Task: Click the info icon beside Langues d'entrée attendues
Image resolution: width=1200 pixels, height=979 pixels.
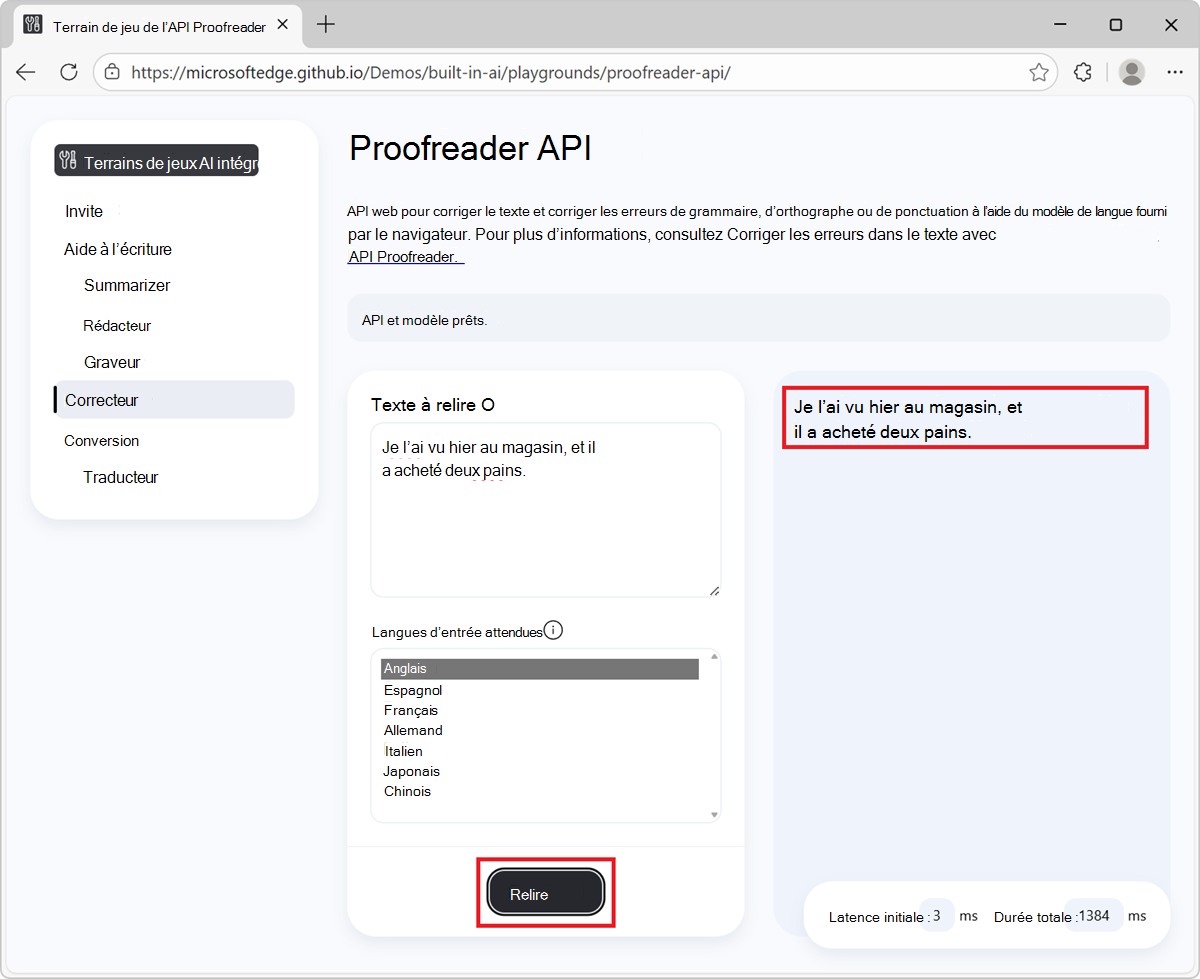Action: tap(554, 630)
